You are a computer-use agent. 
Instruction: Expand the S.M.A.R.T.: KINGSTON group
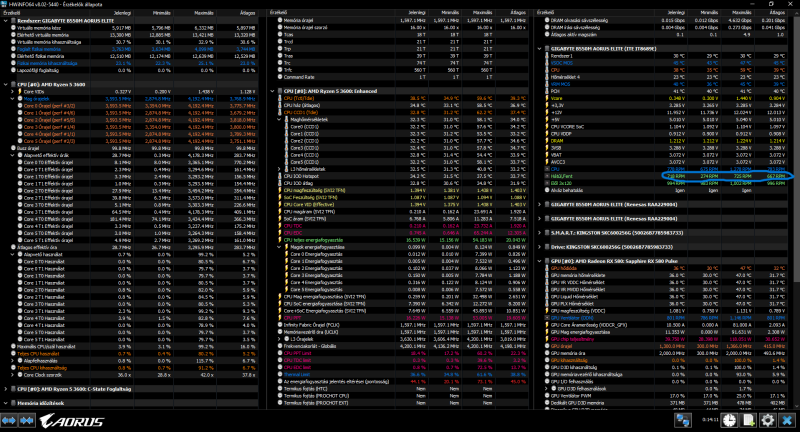pyautogui.click(x=540, y=233)
